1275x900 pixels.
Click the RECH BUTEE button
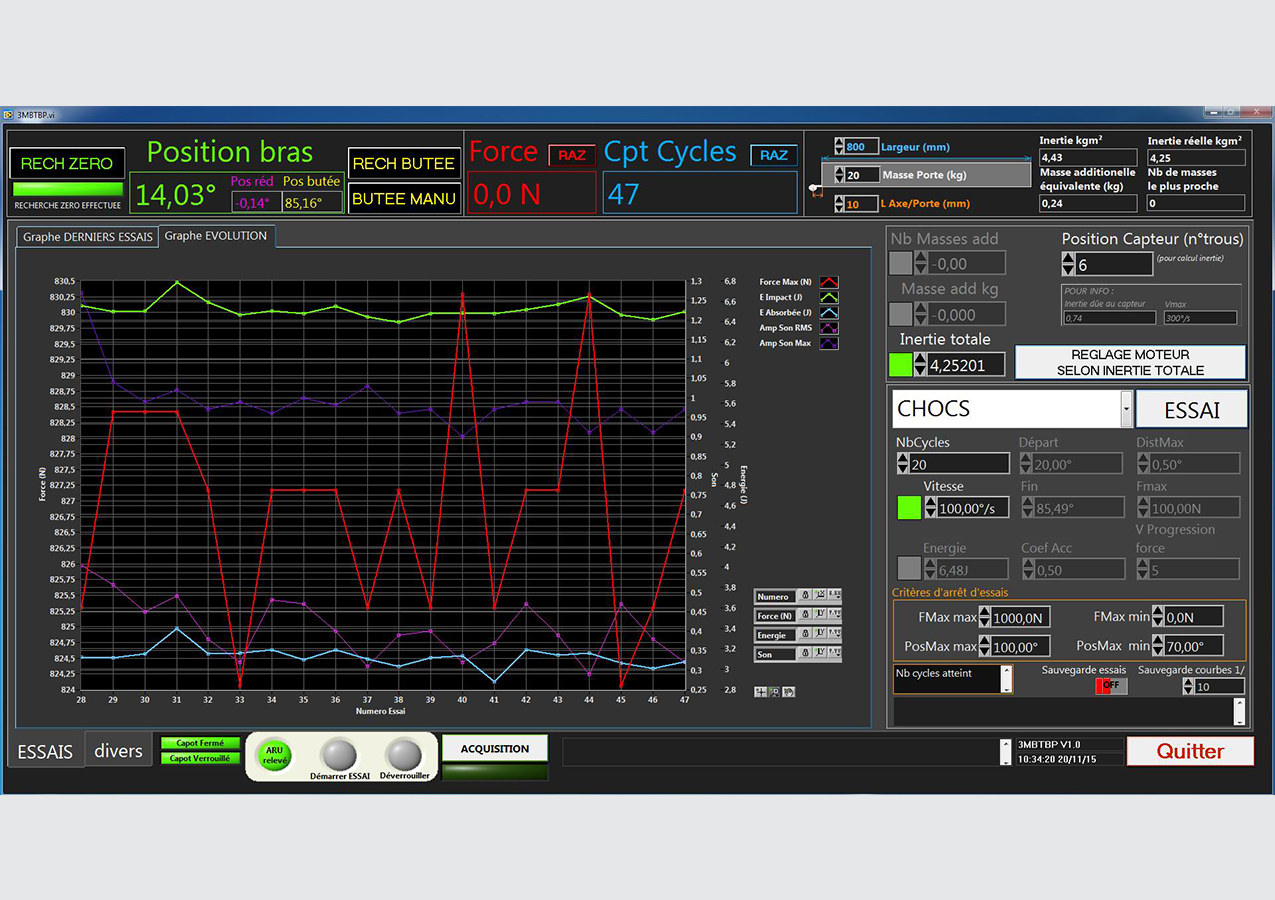click(404, 164)
